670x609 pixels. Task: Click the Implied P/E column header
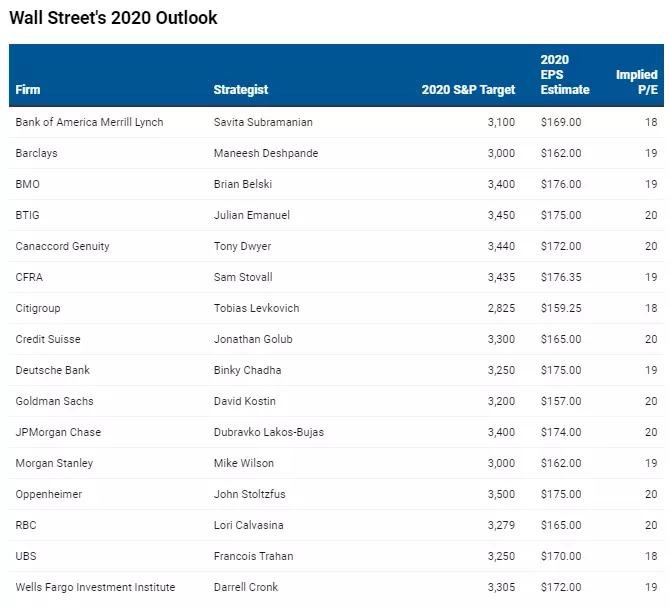tap(637, 82)
